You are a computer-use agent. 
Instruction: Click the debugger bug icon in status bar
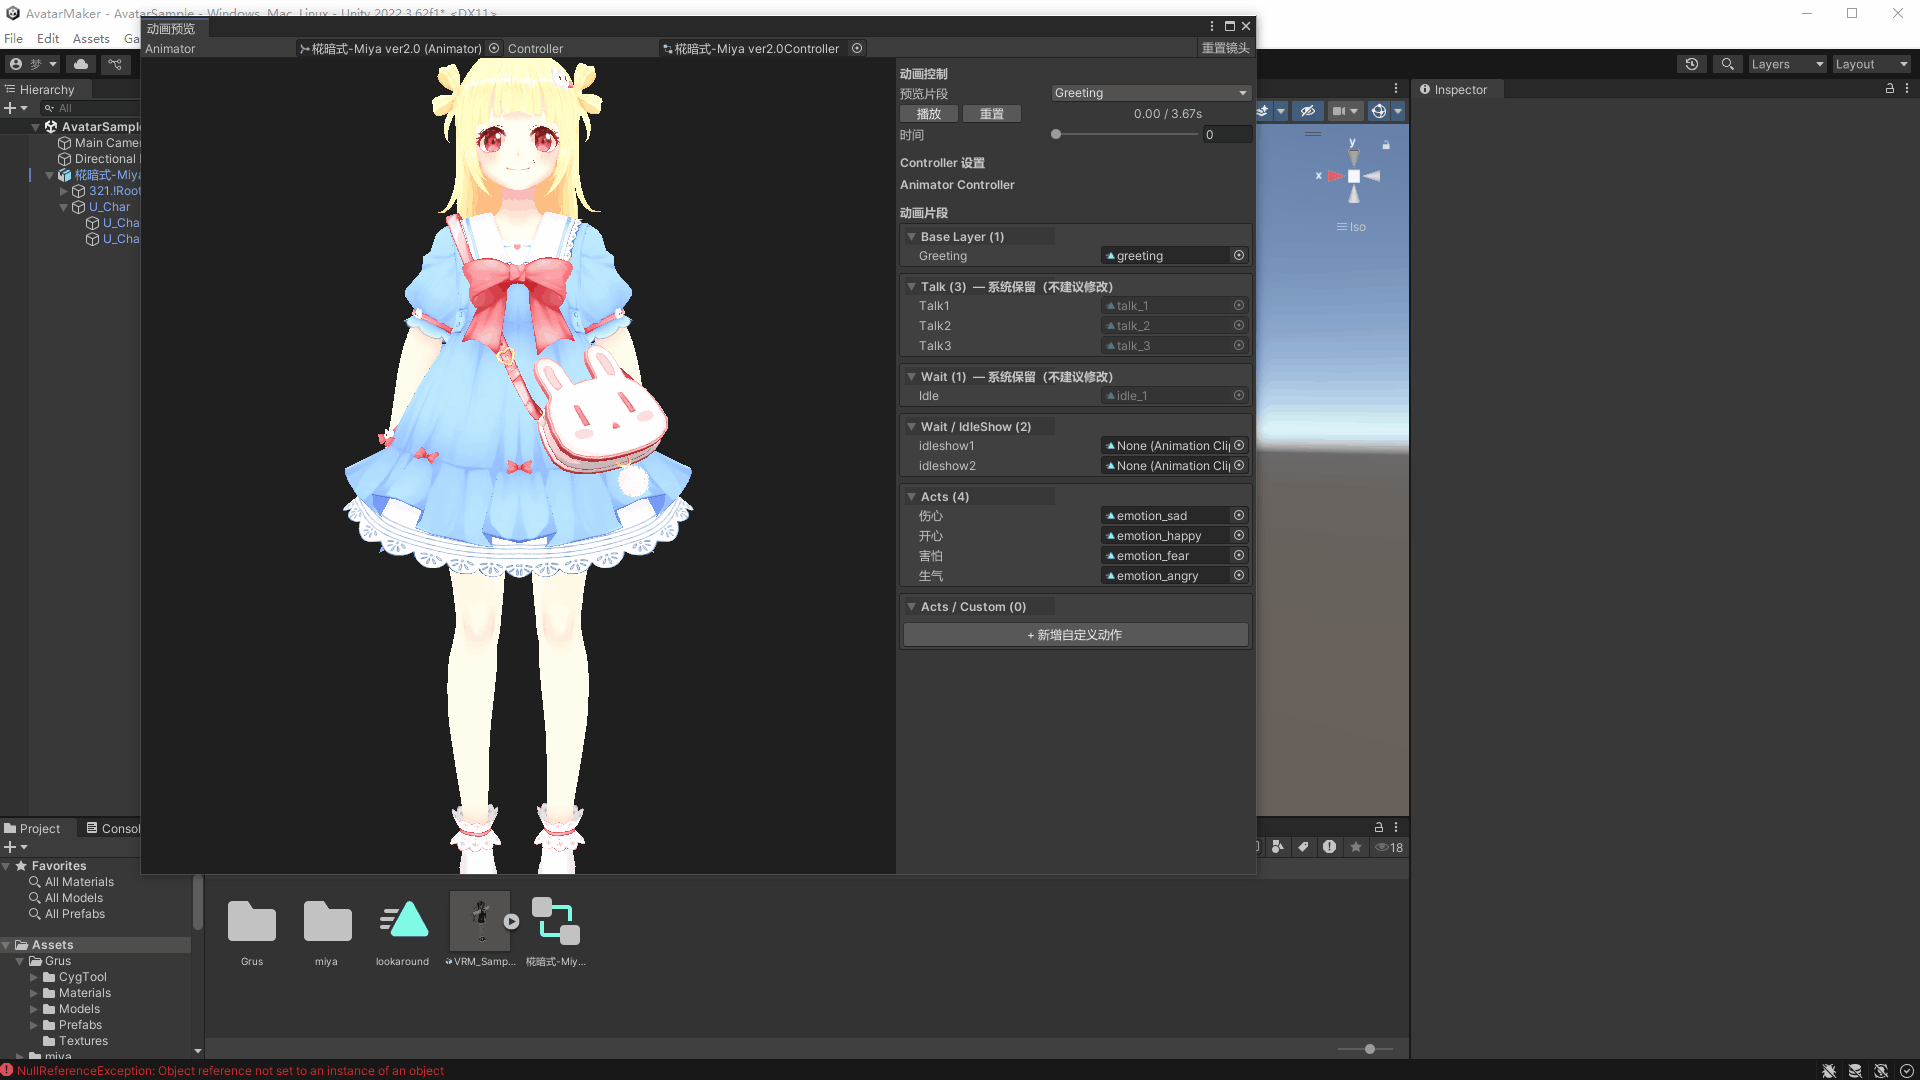tap(1829, 1071)
